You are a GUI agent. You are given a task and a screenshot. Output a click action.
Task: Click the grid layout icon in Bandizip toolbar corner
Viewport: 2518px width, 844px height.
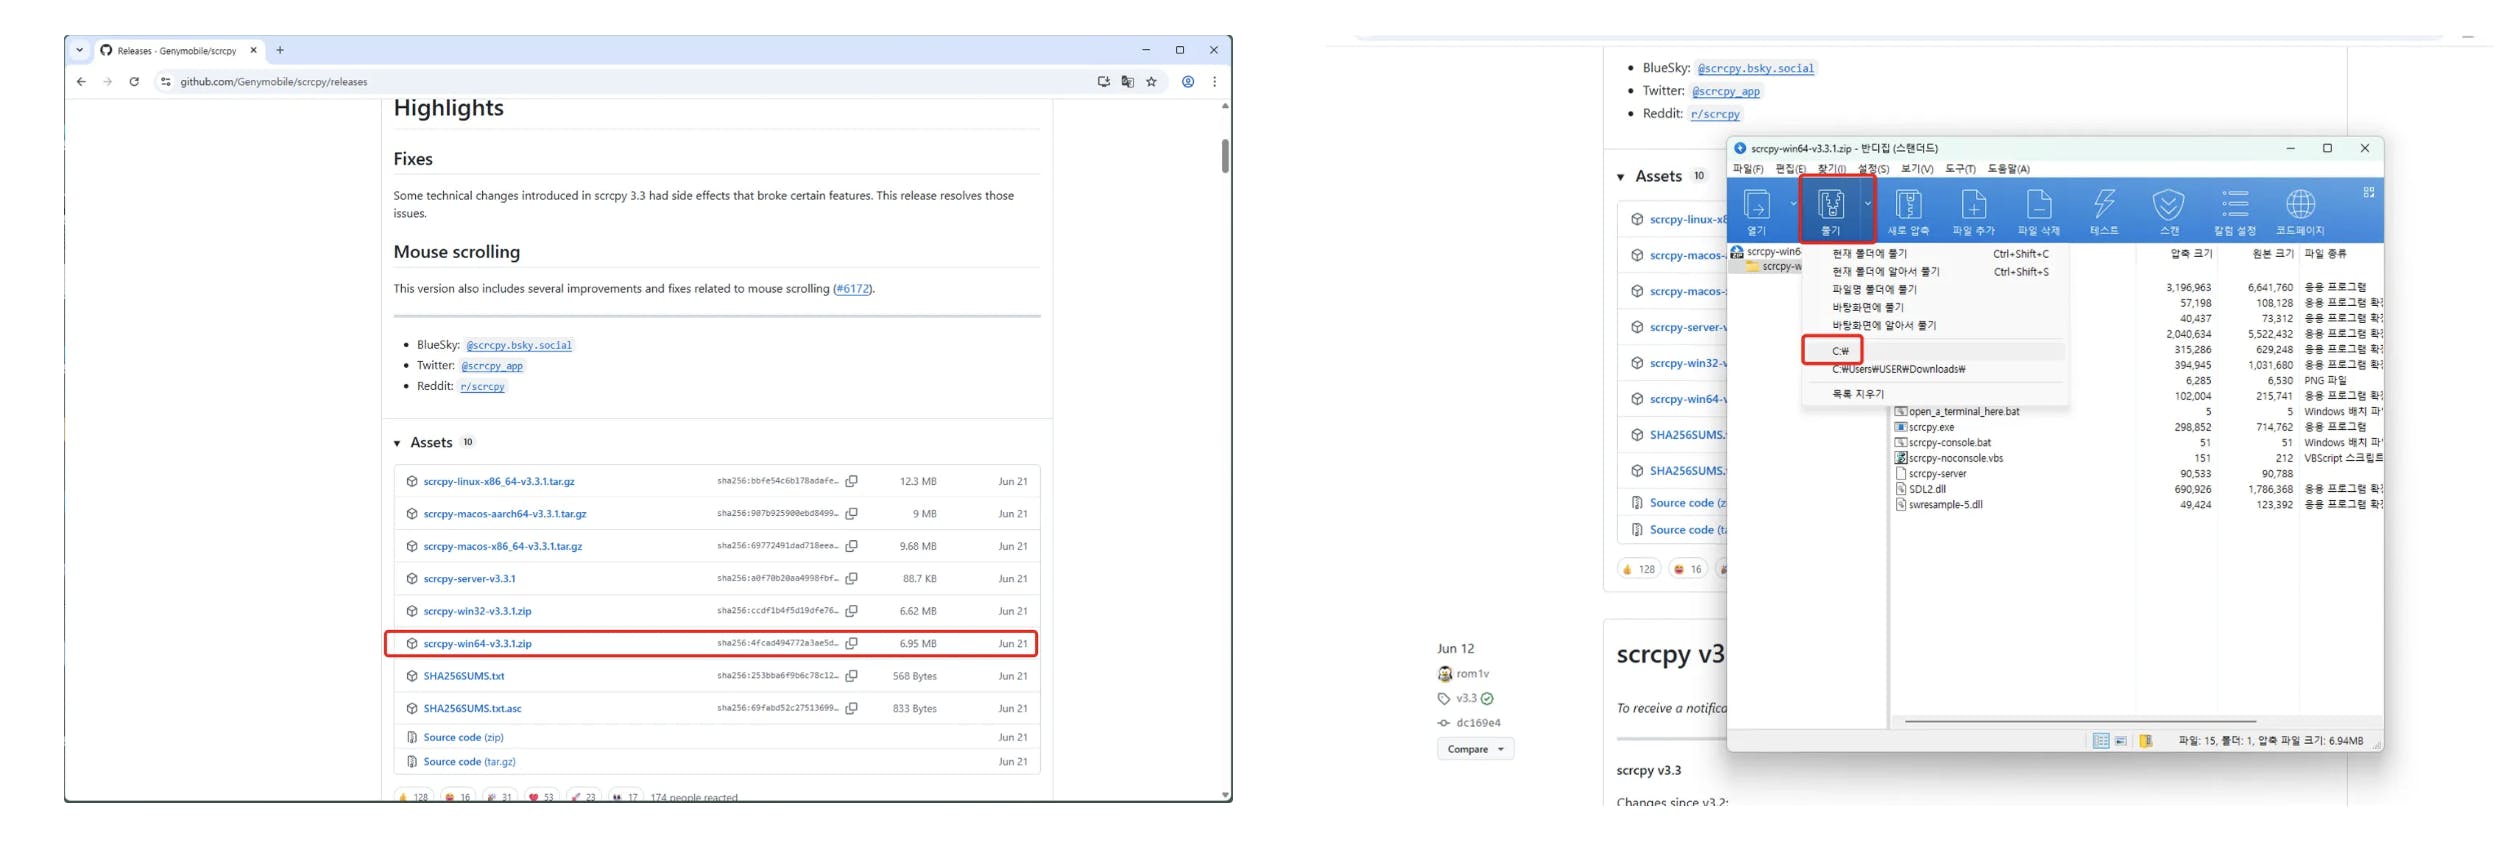click(2368, 192)
